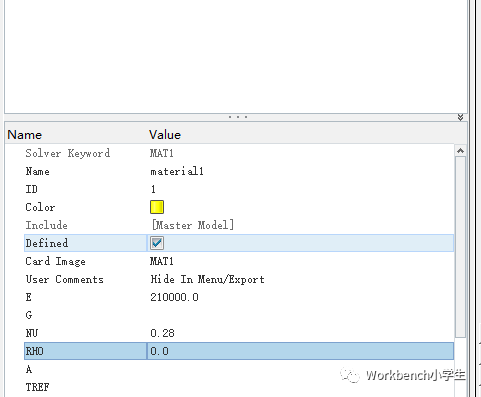481x397 pixels.
Task: Edit the E value 210000.0
Action: coord(174,297)
